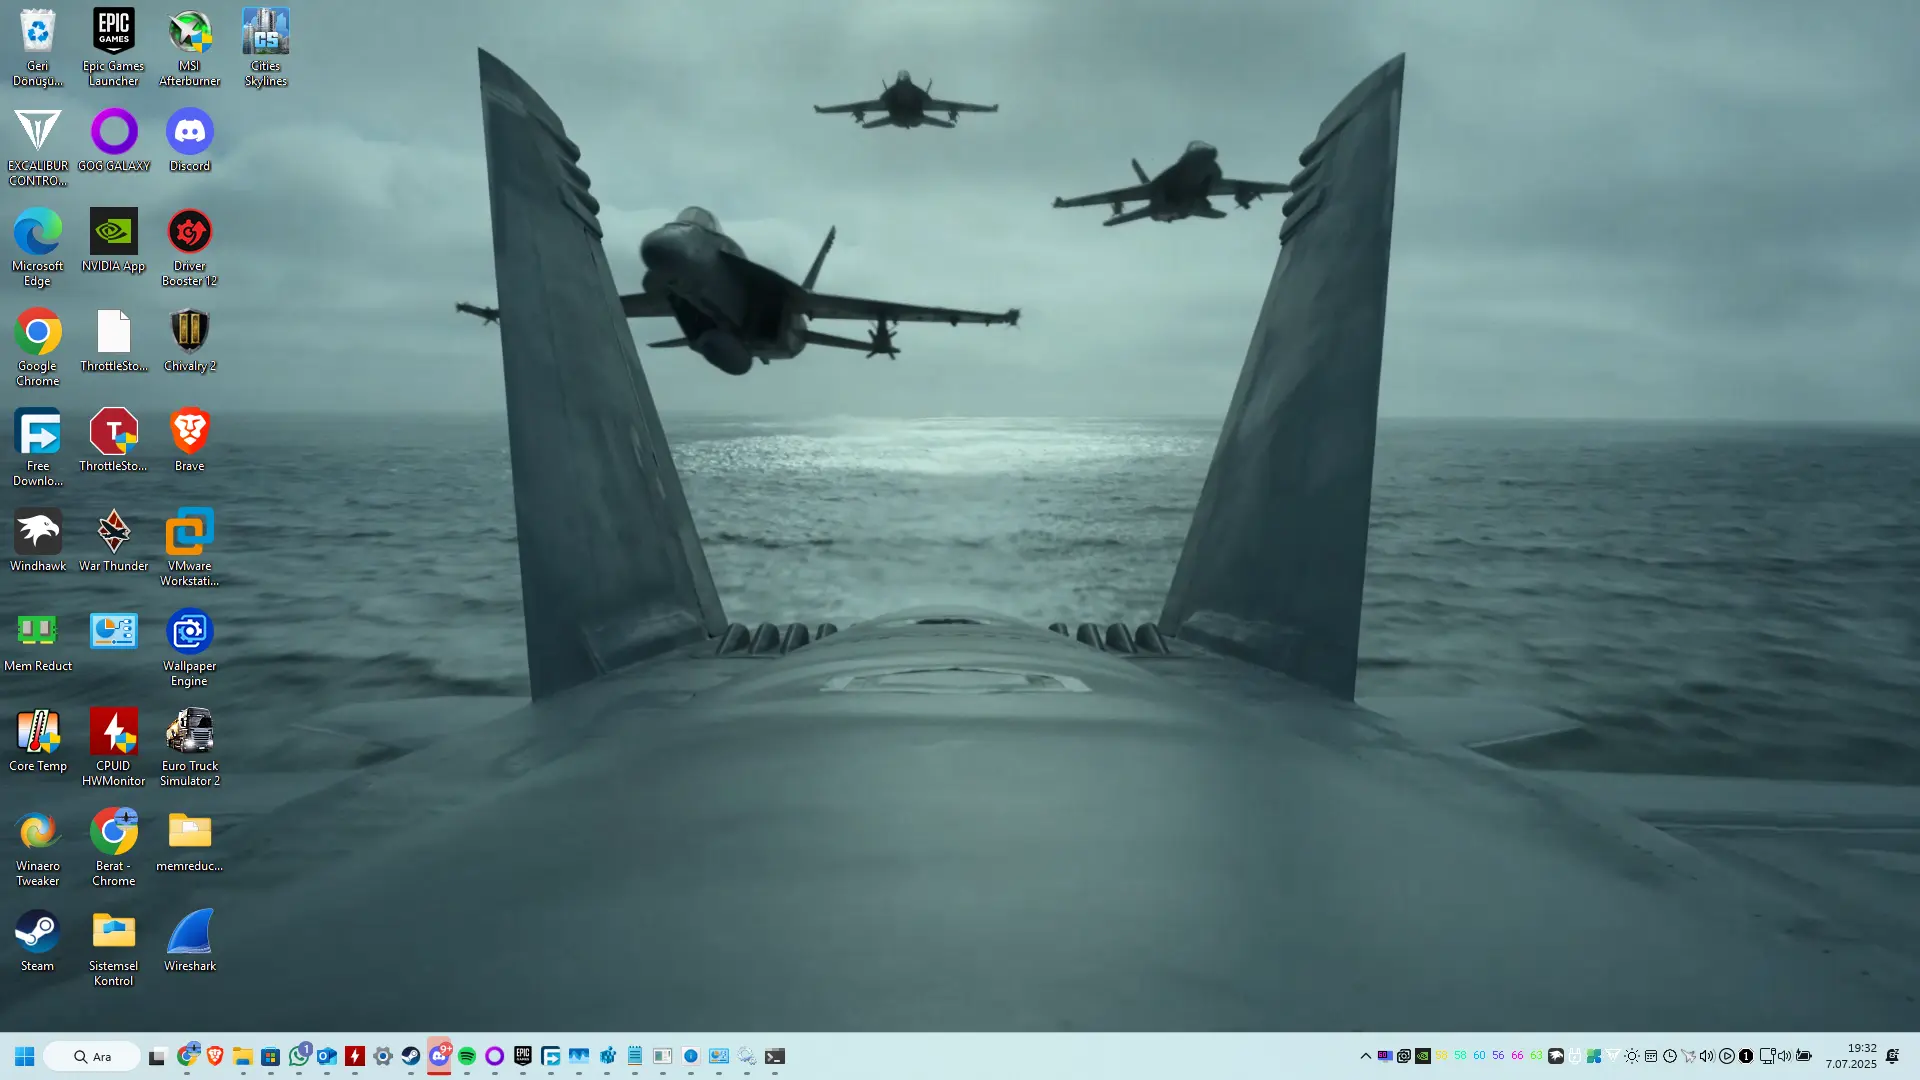The width and height of the screenshot is (1920, 1080).
Task: Select the Wireshark desktop shortcut
Action: tap(190, 940)
